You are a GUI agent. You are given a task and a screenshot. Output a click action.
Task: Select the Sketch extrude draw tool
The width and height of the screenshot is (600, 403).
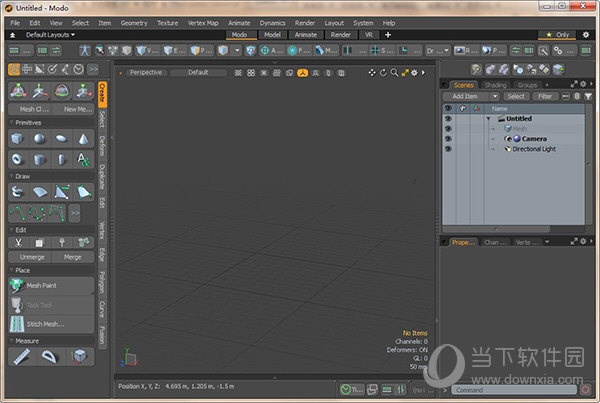pyautogui.click(x=17, y=192)
